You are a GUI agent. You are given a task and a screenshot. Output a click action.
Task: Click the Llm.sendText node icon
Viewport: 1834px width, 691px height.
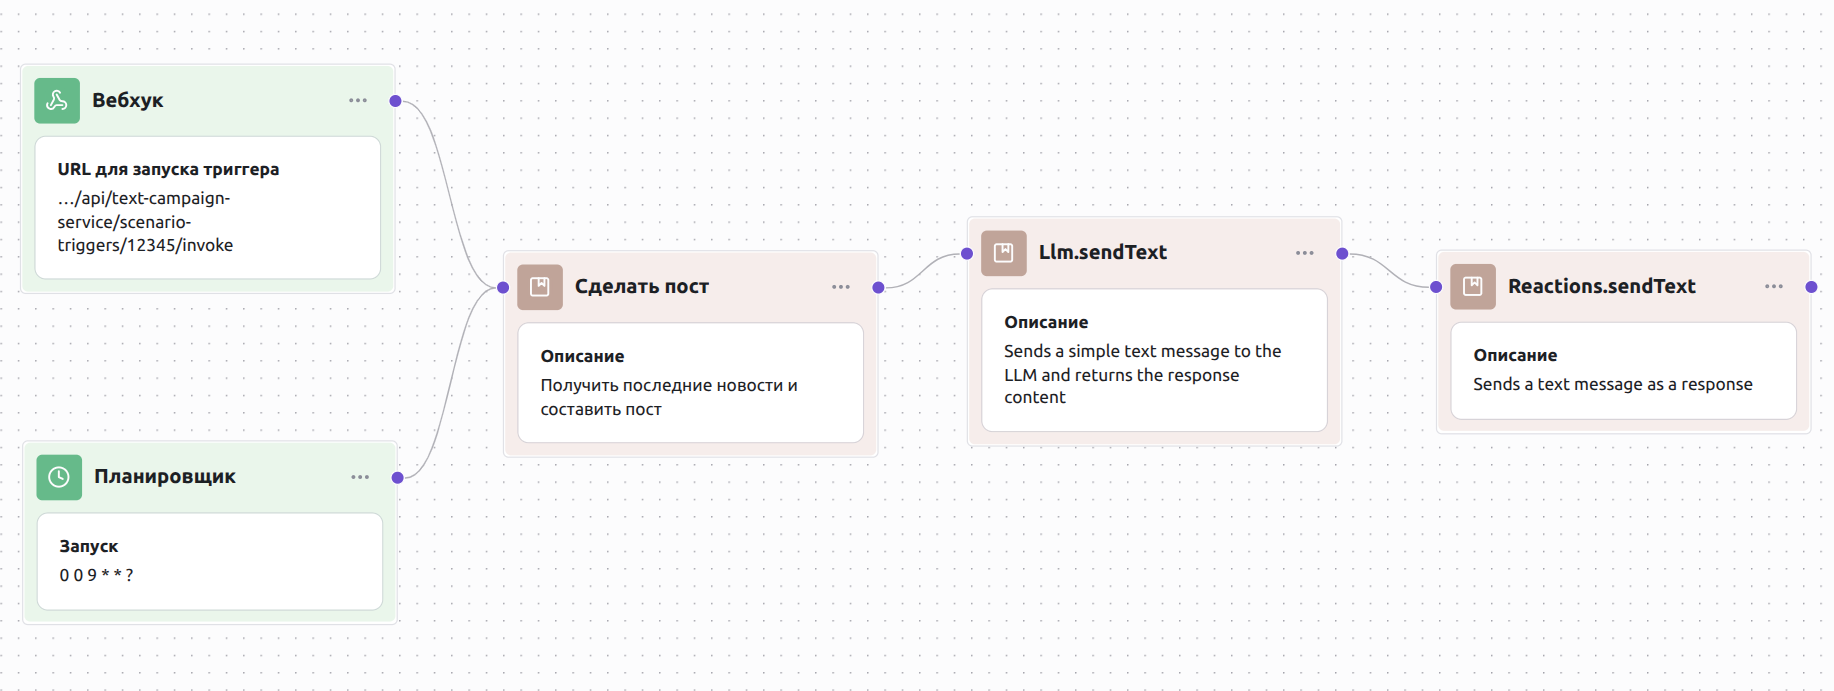(x=1004, y=253)
